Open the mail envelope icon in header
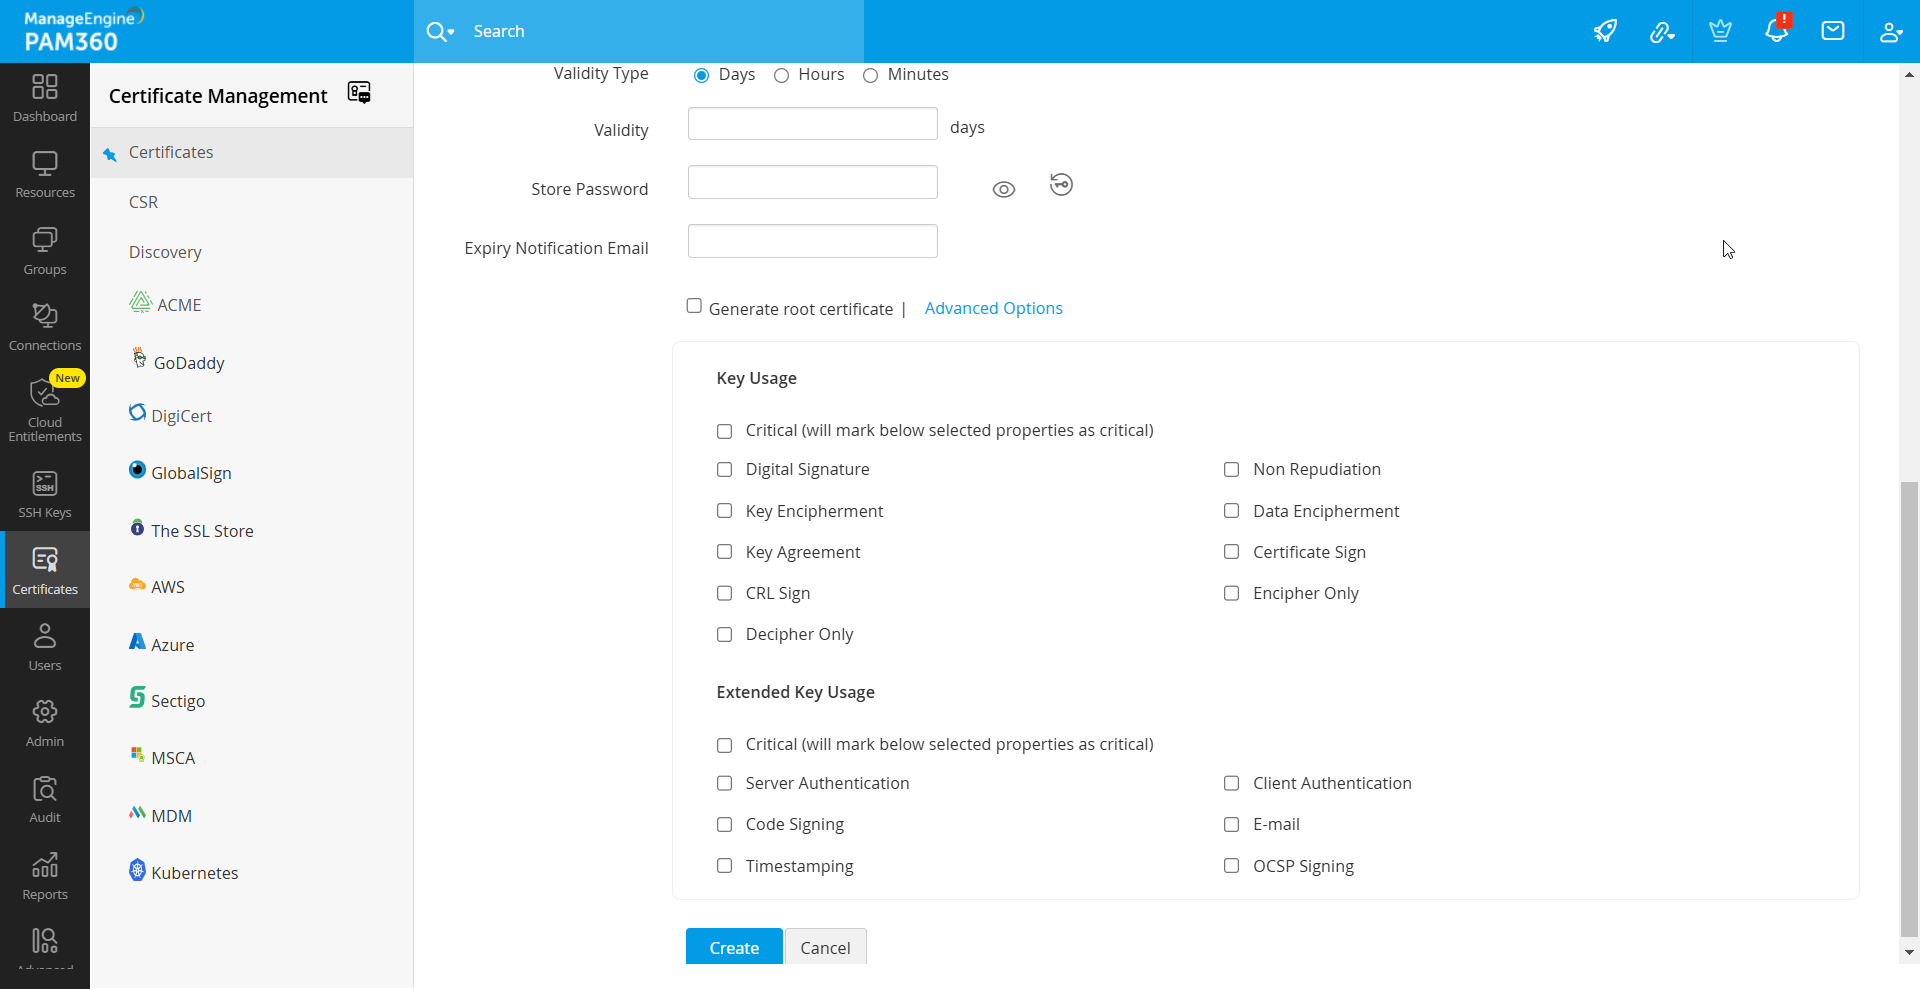The image size is (1920, 989). click(1833, 31)
